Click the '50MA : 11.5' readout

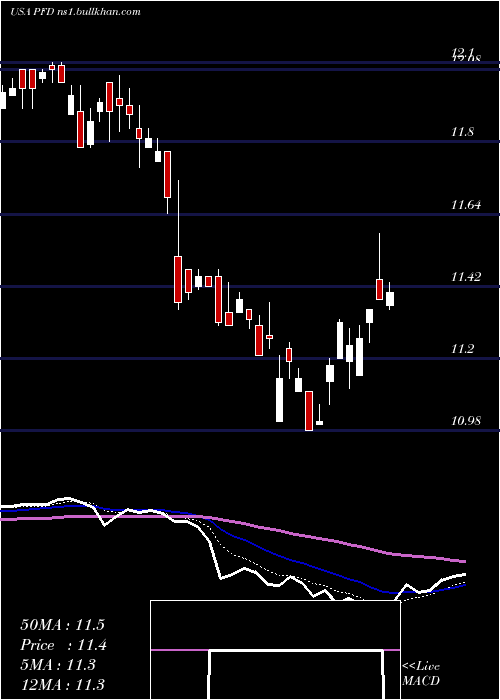click(x=62, y=625)
